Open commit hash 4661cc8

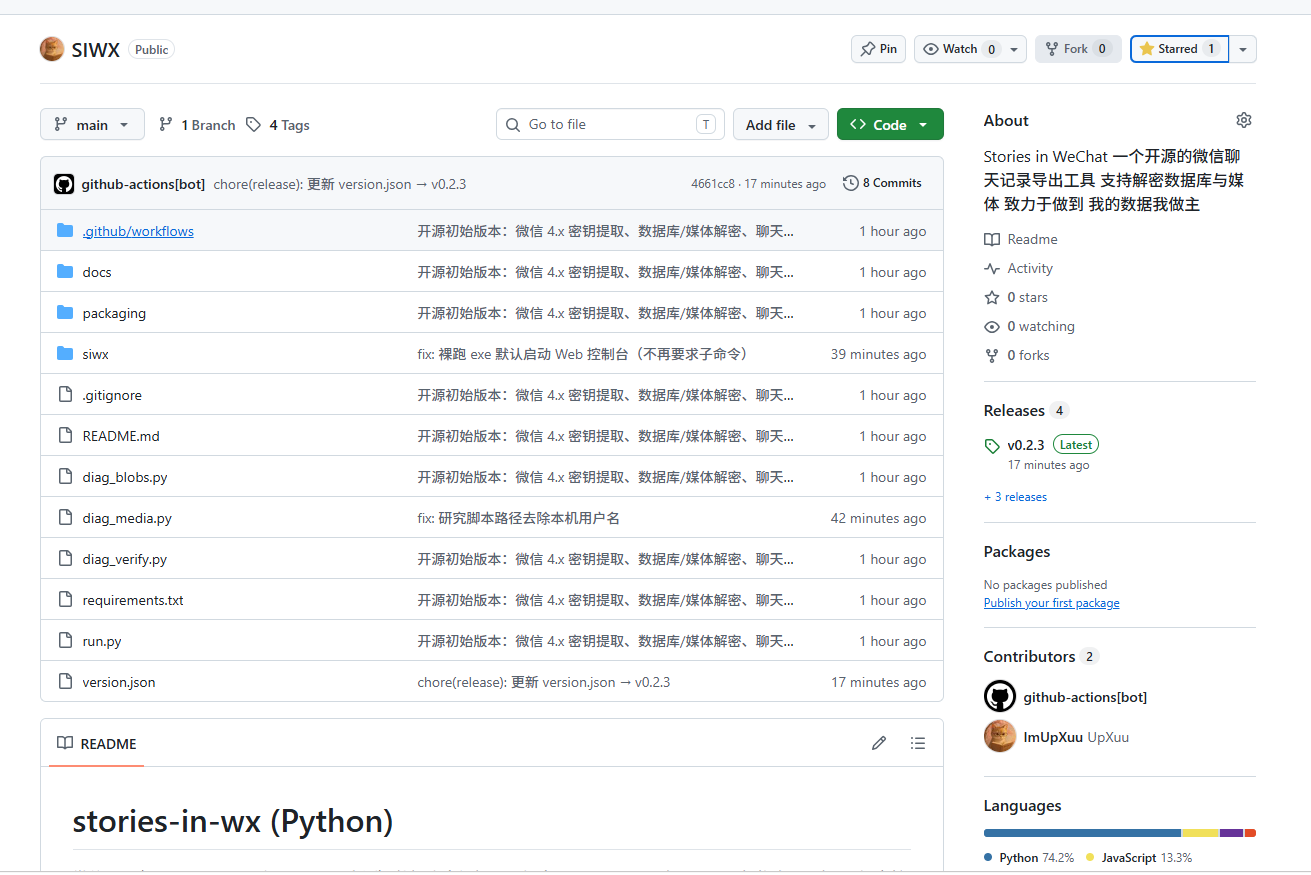714,184
